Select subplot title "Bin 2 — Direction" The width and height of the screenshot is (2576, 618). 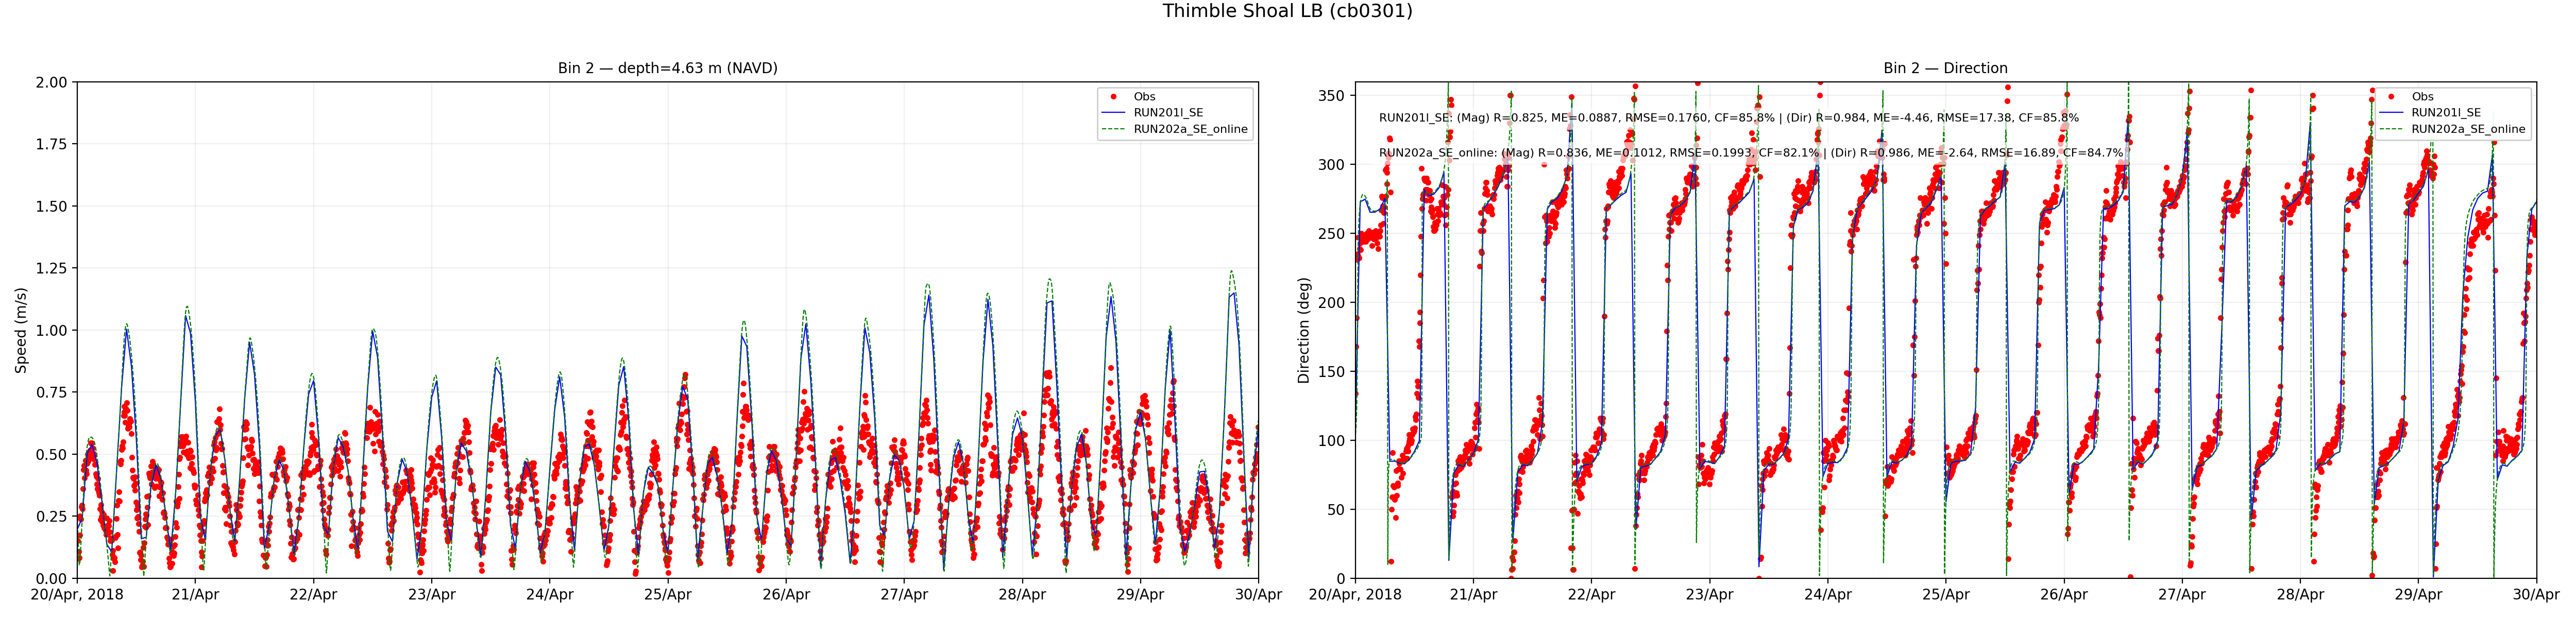tap(1945, 68)
